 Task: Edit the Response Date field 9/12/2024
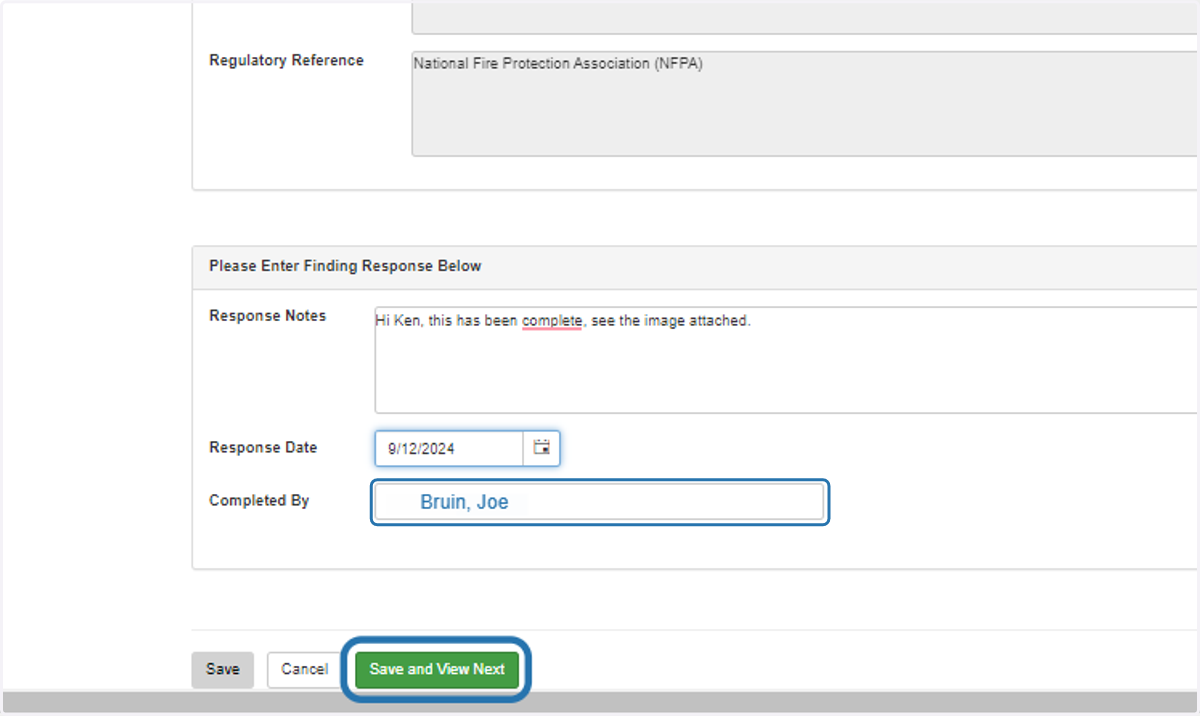click(x=449, y=449)
